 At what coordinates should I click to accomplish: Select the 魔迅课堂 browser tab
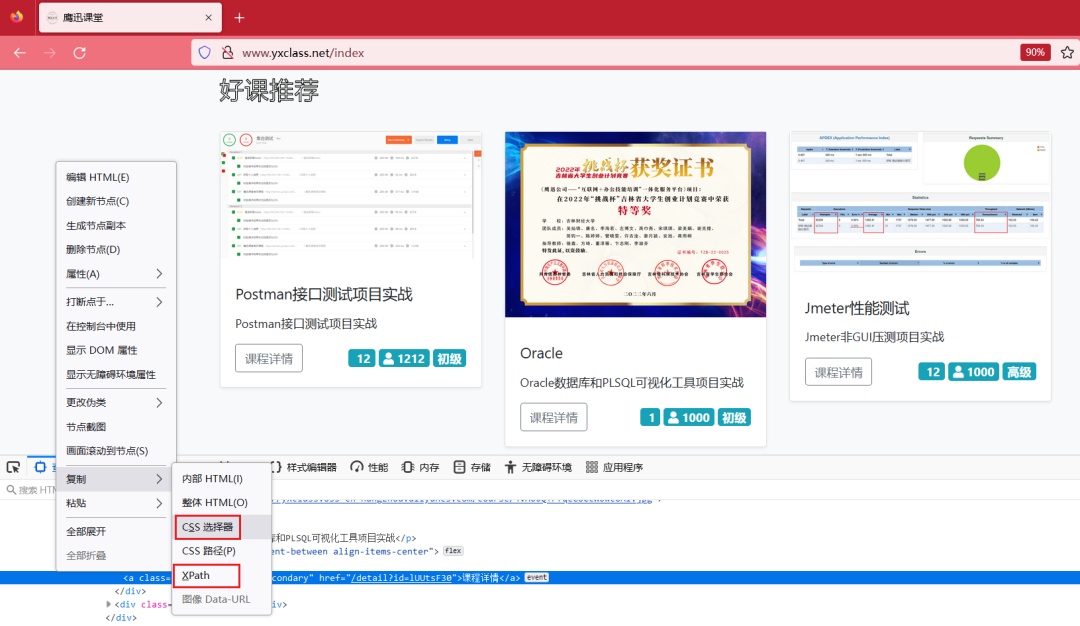coord(130,18)
